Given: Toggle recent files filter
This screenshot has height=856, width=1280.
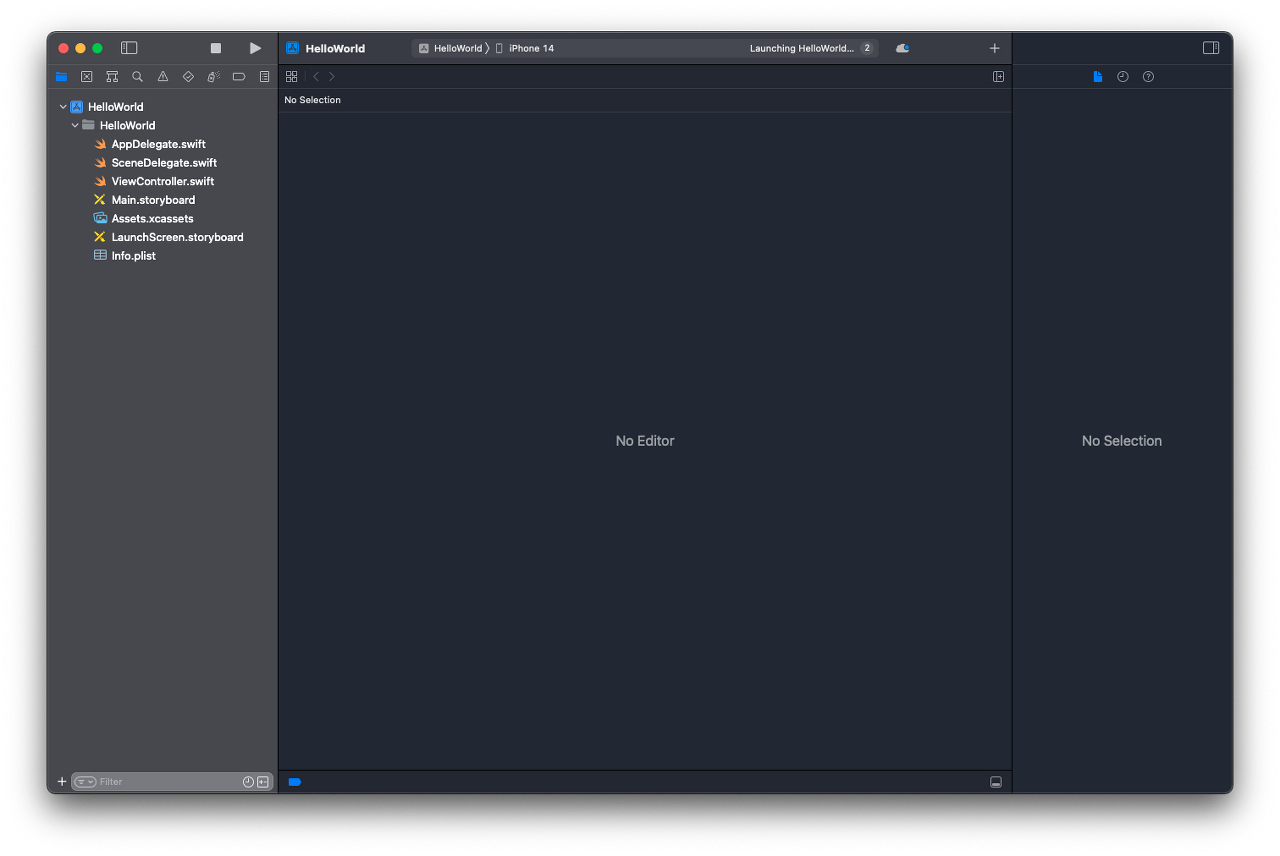Looking at the screenshot, I should [248, 782].
